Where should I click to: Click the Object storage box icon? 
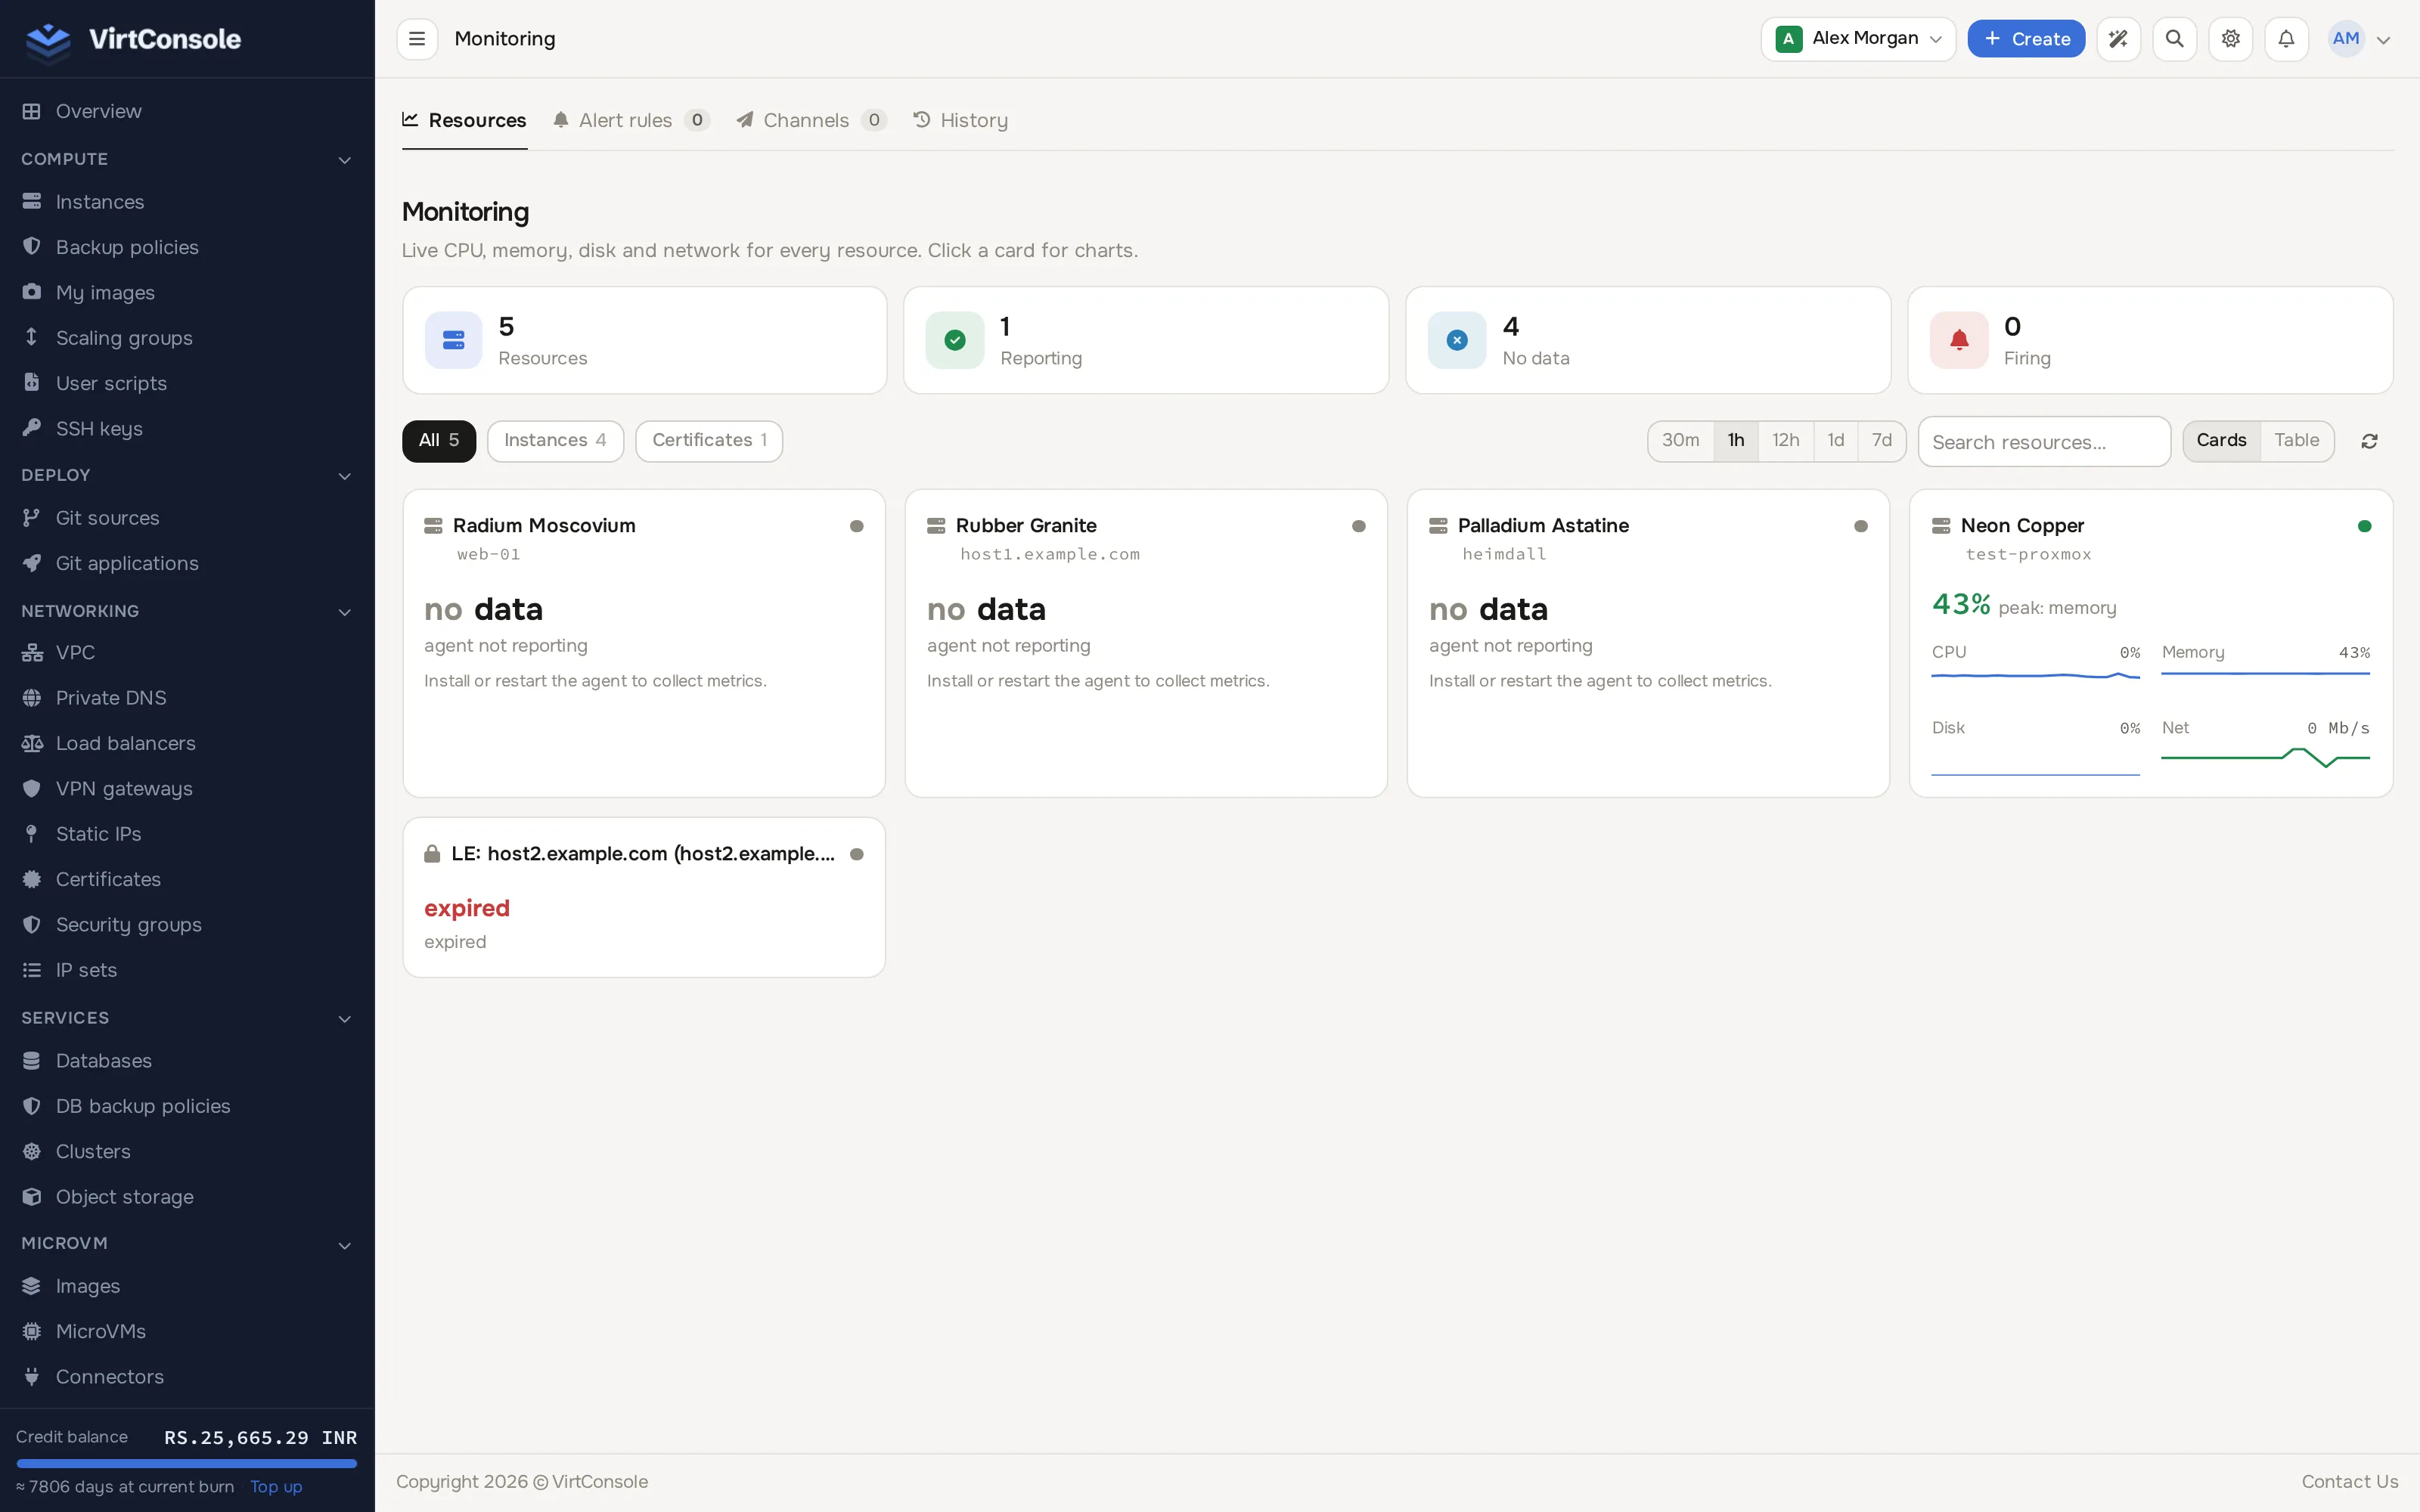(32, 1197)
